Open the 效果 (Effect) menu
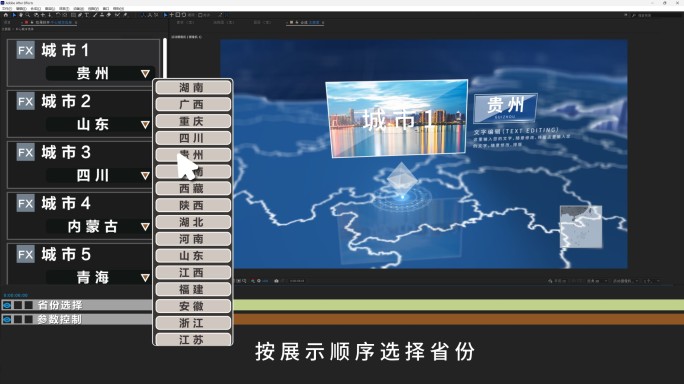Screen dimensions: 684x384 coord(64,8)
